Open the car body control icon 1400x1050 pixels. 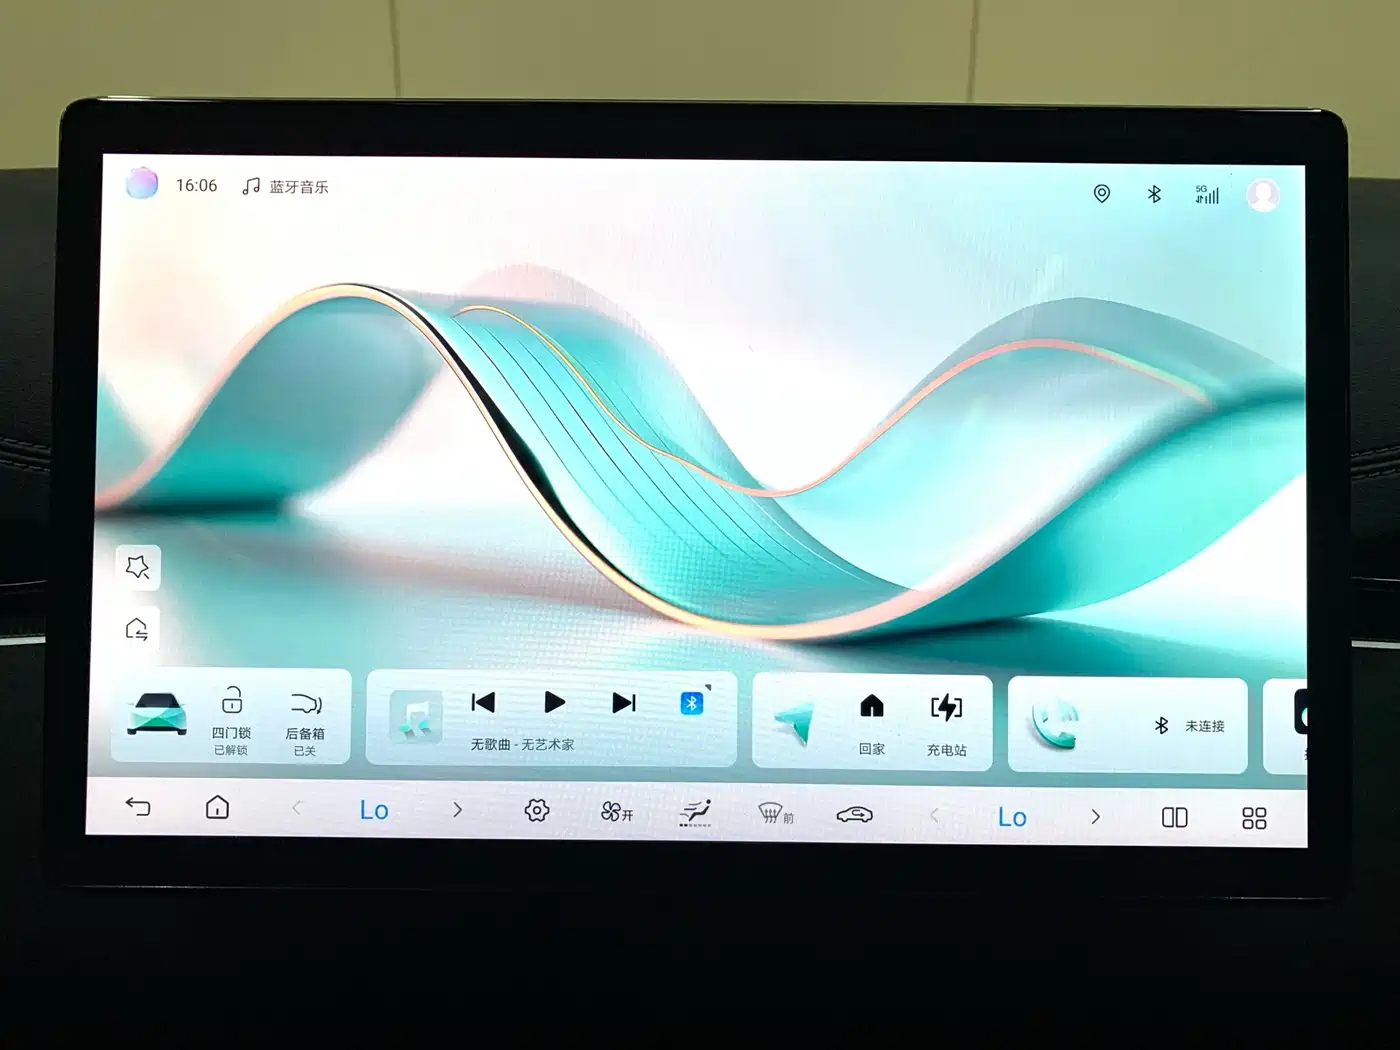pos(854,815)
